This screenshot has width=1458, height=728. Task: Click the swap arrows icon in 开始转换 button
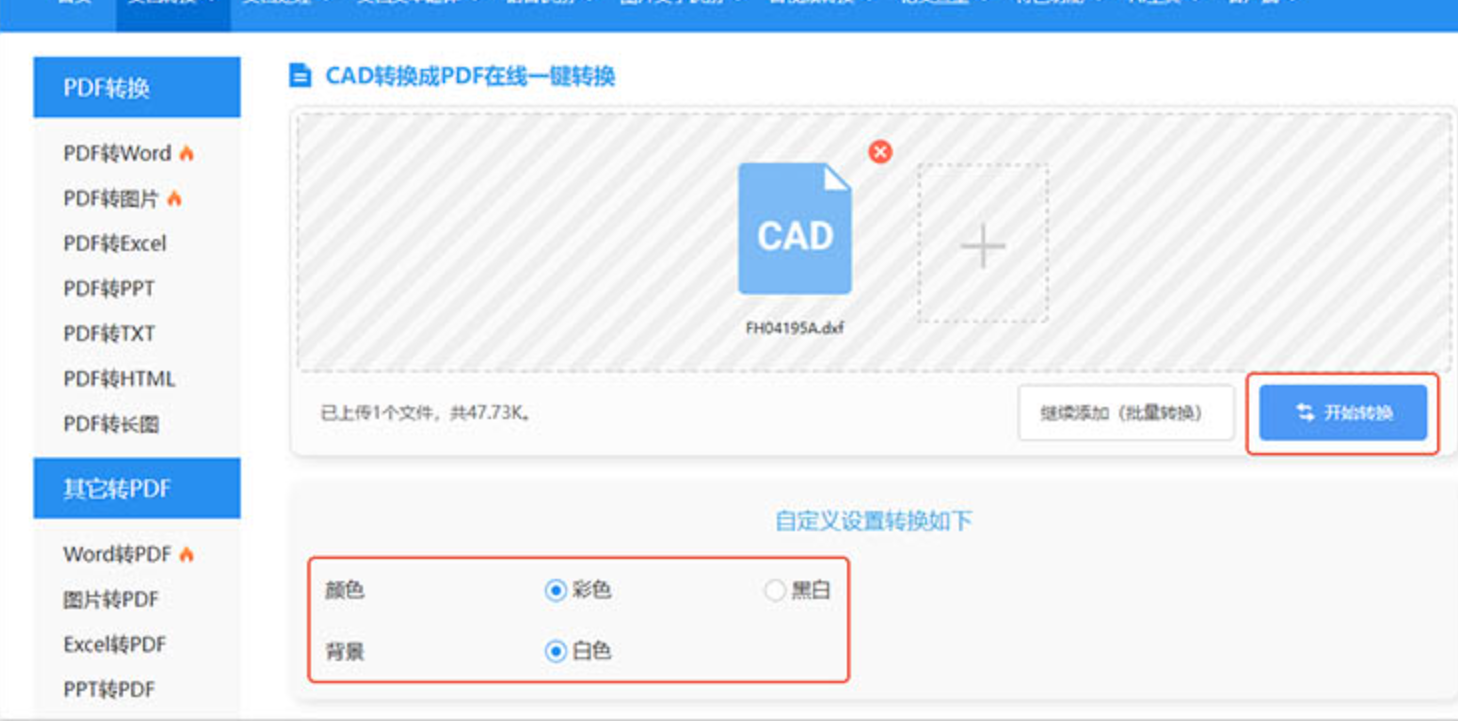click(1305, 412)
